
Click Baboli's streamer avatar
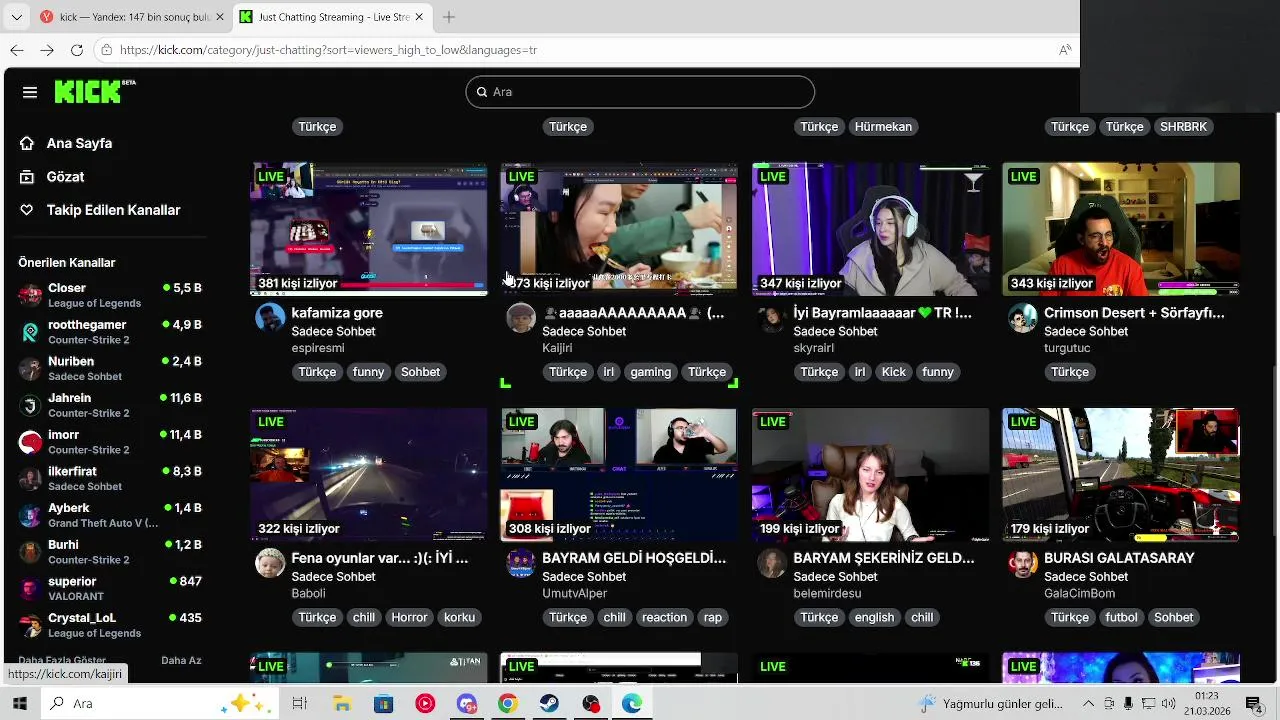270,563
